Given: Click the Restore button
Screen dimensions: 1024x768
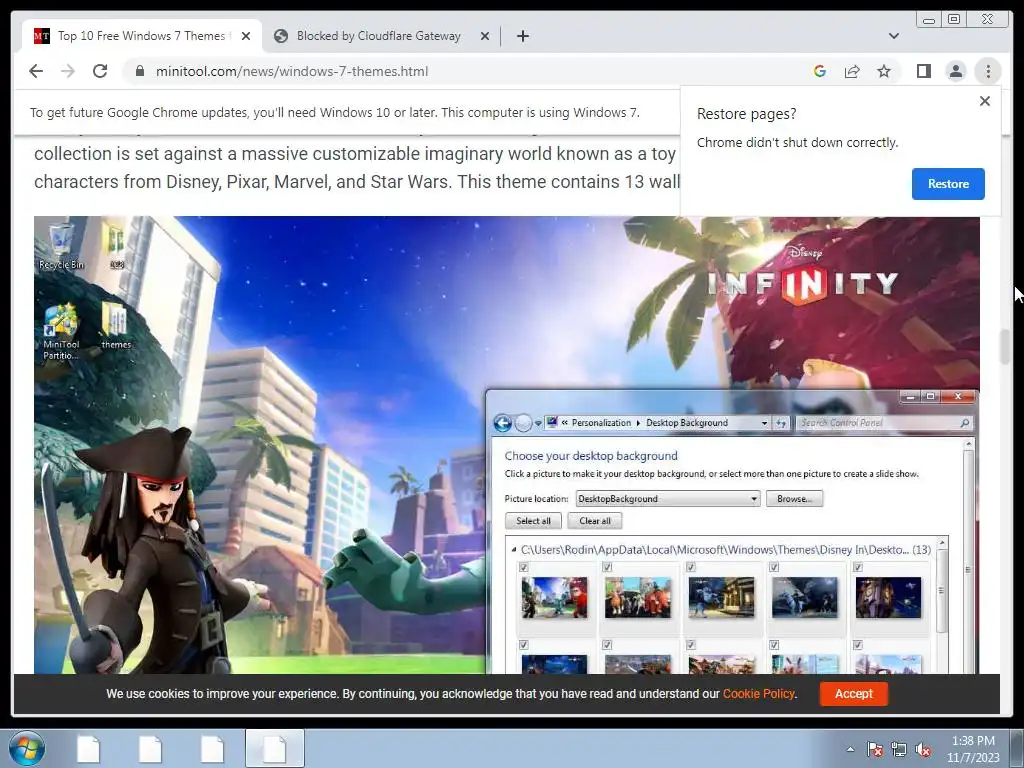Looking at the screenshot, I should (x=948, y=184).
